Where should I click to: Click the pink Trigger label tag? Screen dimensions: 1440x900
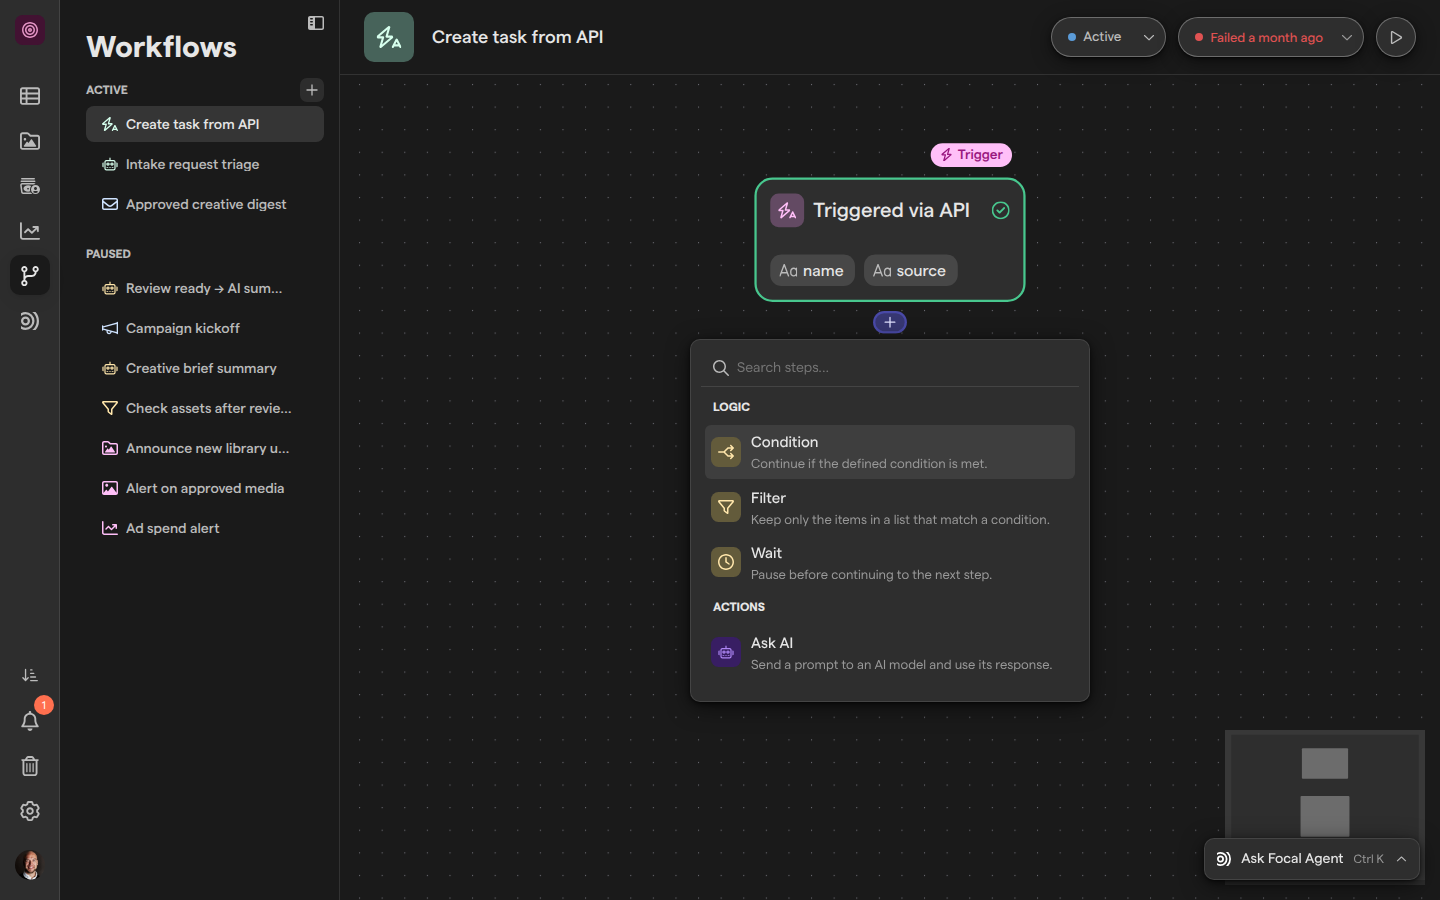tap(971, 155)
